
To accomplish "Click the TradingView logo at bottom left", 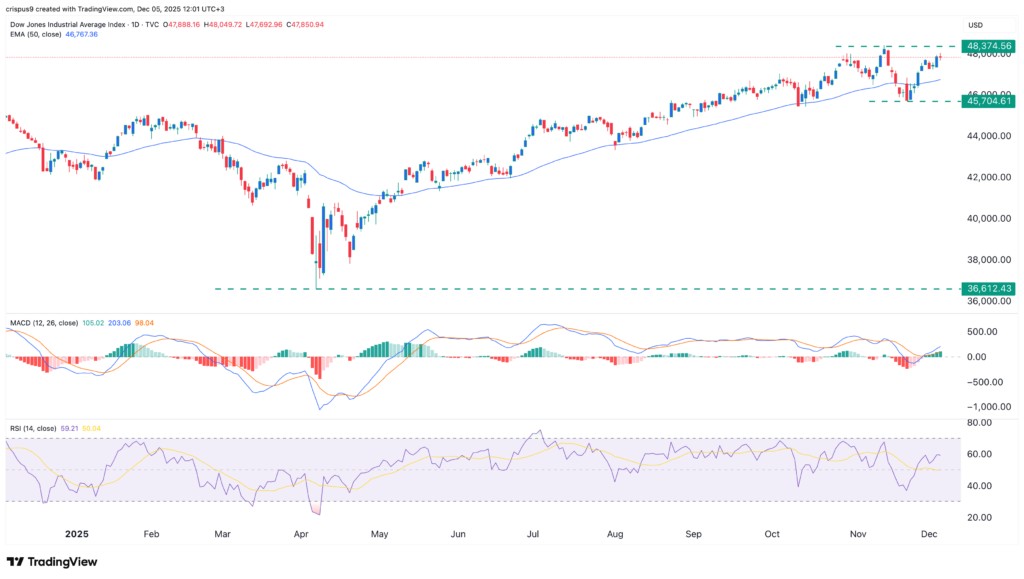I will (52, 562).
